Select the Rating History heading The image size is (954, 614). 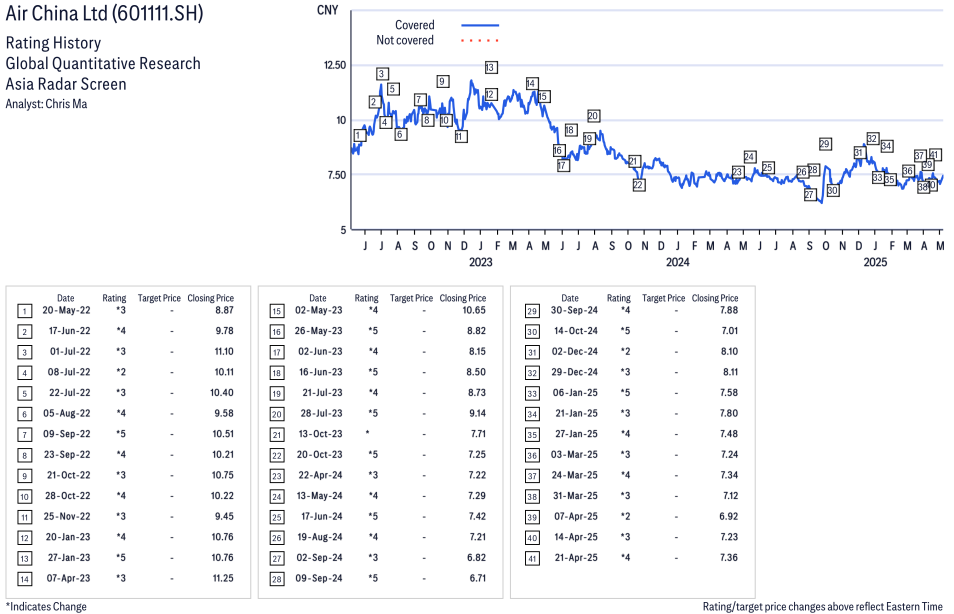(x=54, y=43)
